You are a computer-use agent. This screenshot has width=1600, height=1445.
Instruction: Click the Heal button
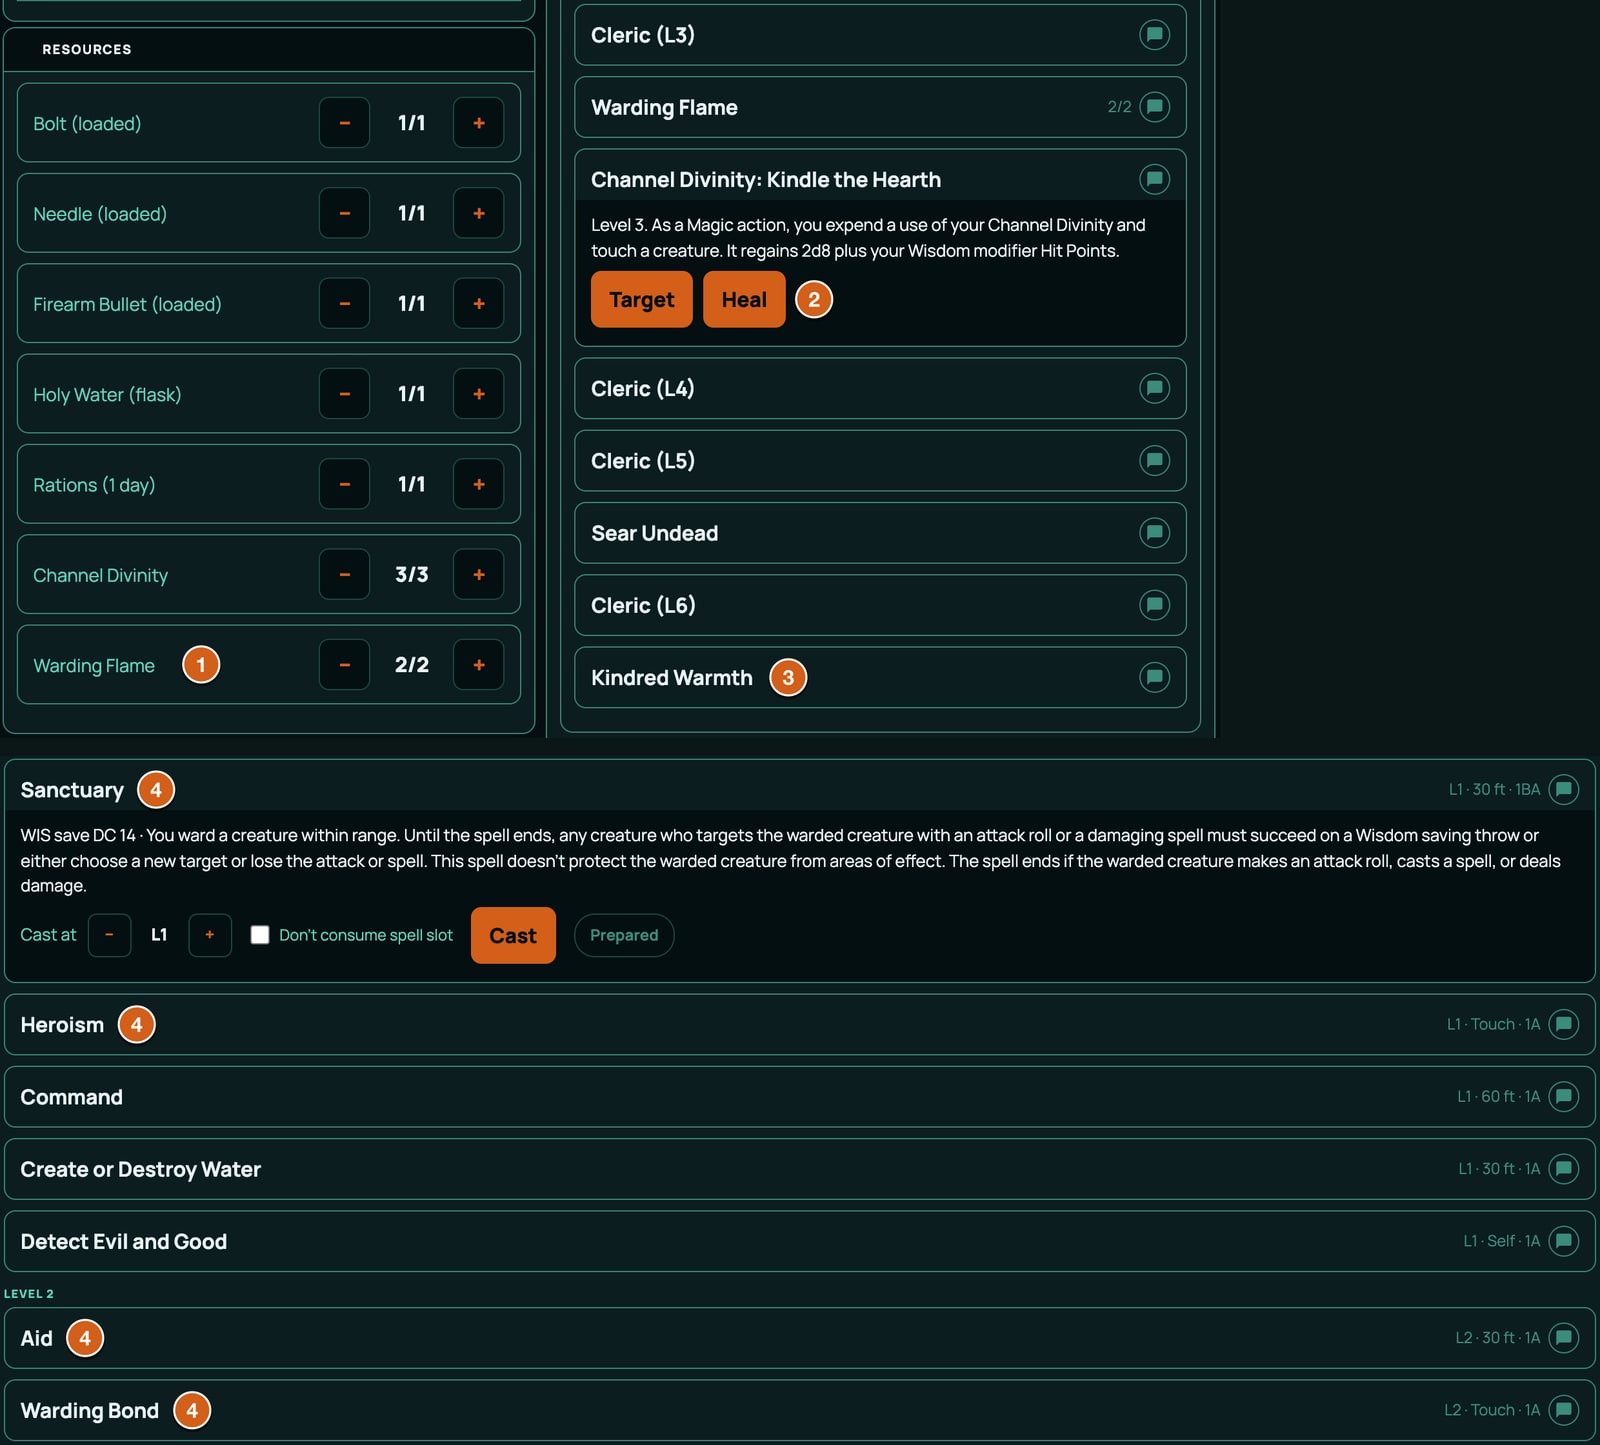point(744,299)
